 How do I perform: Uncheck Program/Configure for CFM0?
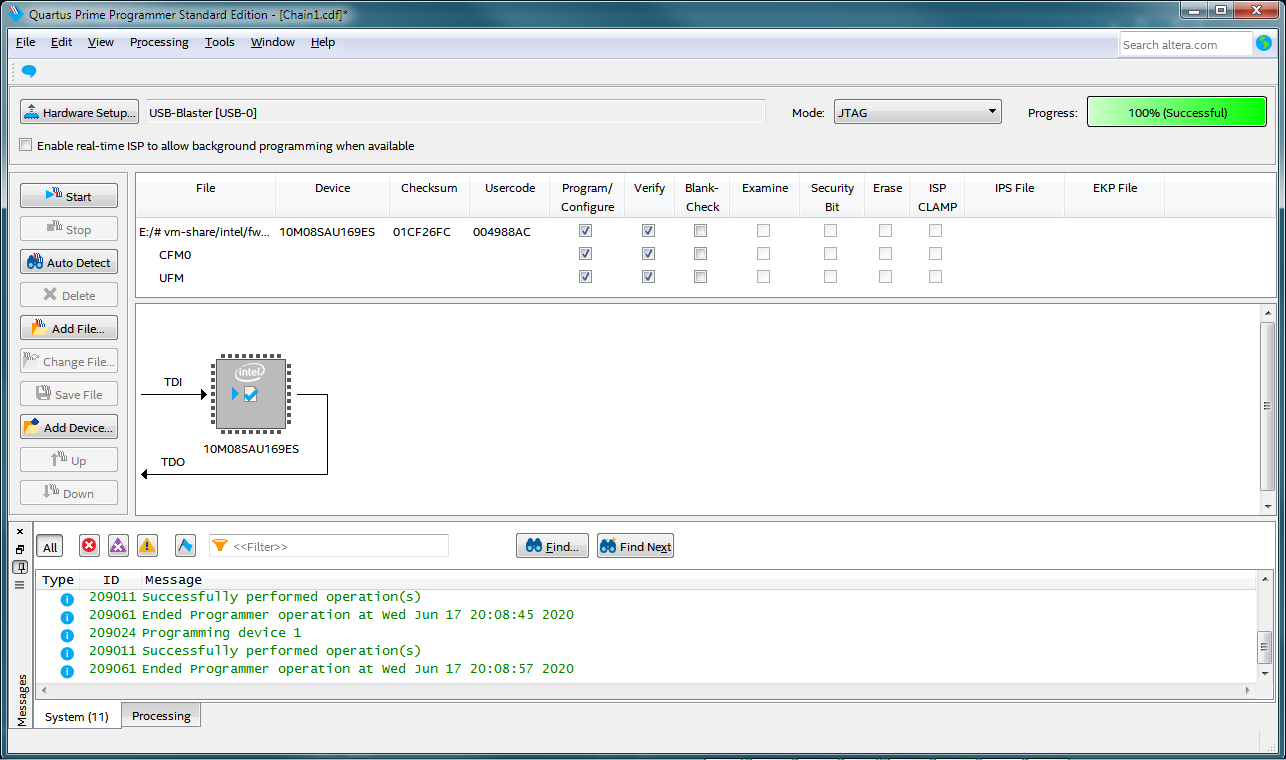pyautogui.click(x=586, y=253)
